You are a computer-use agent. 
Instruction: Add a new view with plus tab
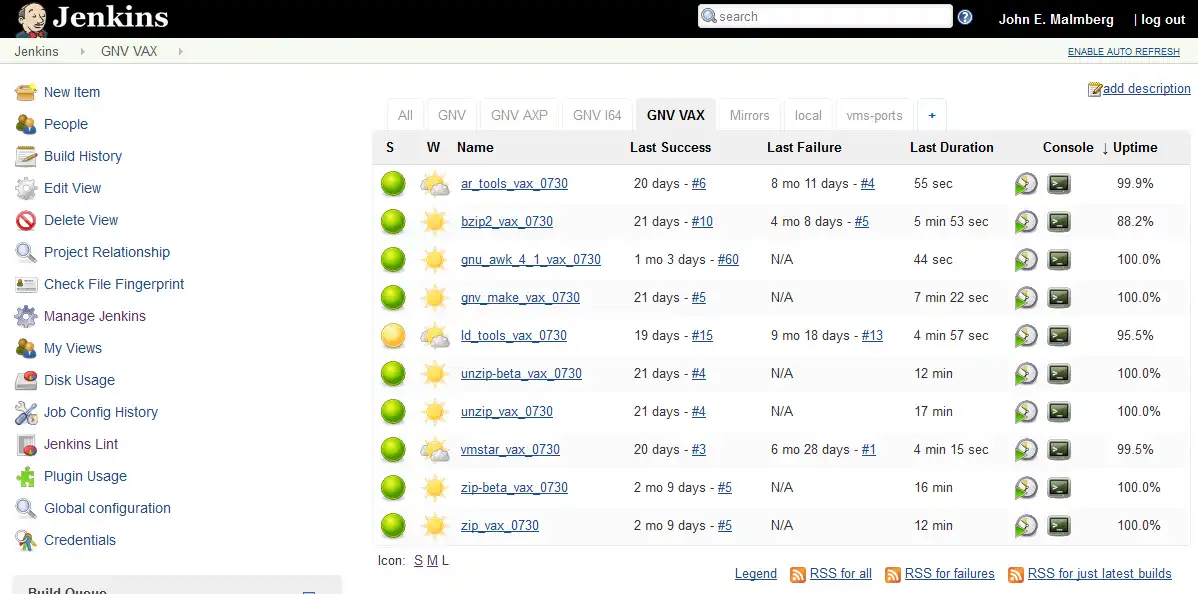931,115
